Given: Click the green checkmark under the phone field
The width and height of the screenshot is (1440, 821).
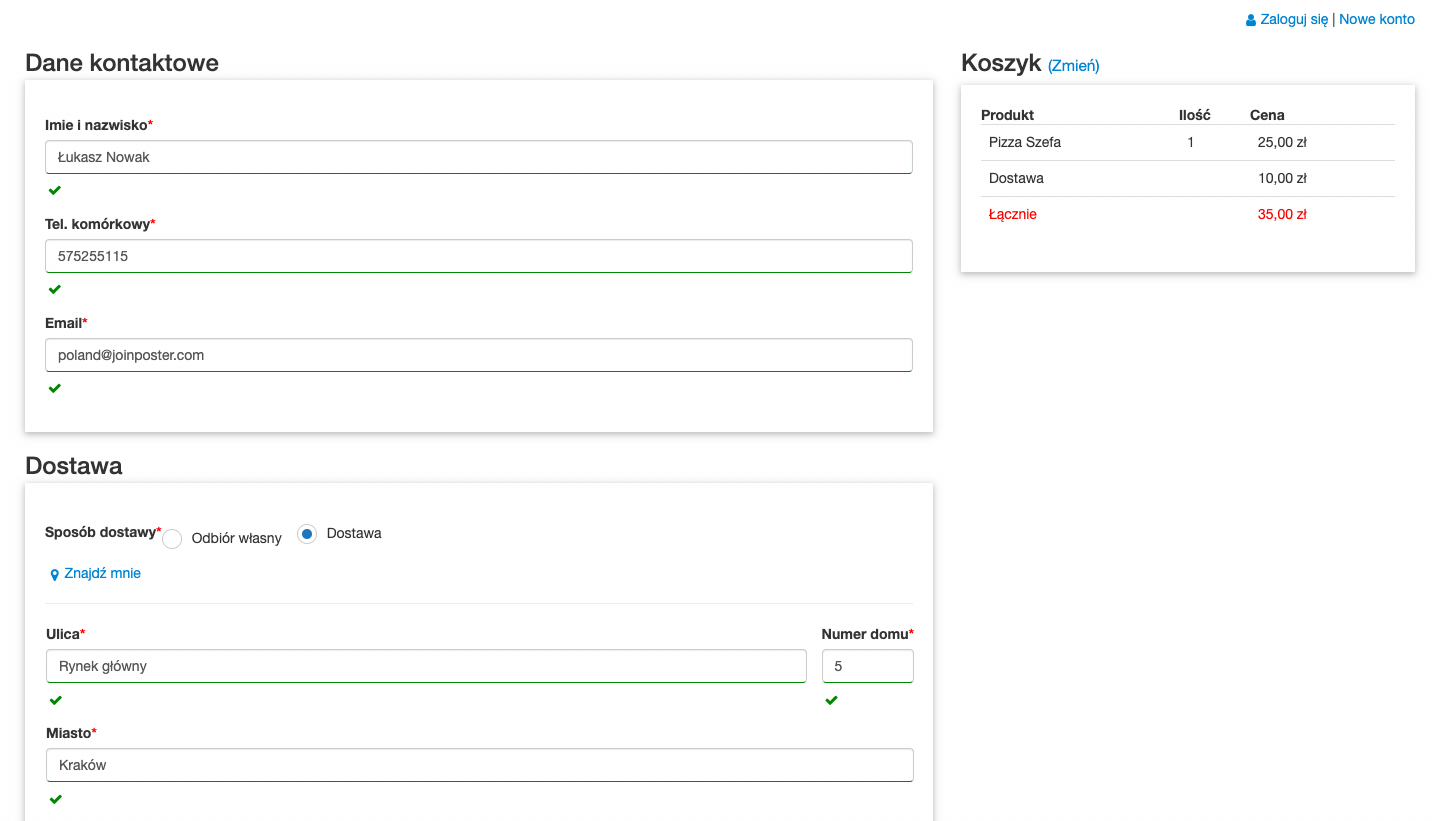Looking at the screenshot, I should pyautogui.click(x=55, y=289).
